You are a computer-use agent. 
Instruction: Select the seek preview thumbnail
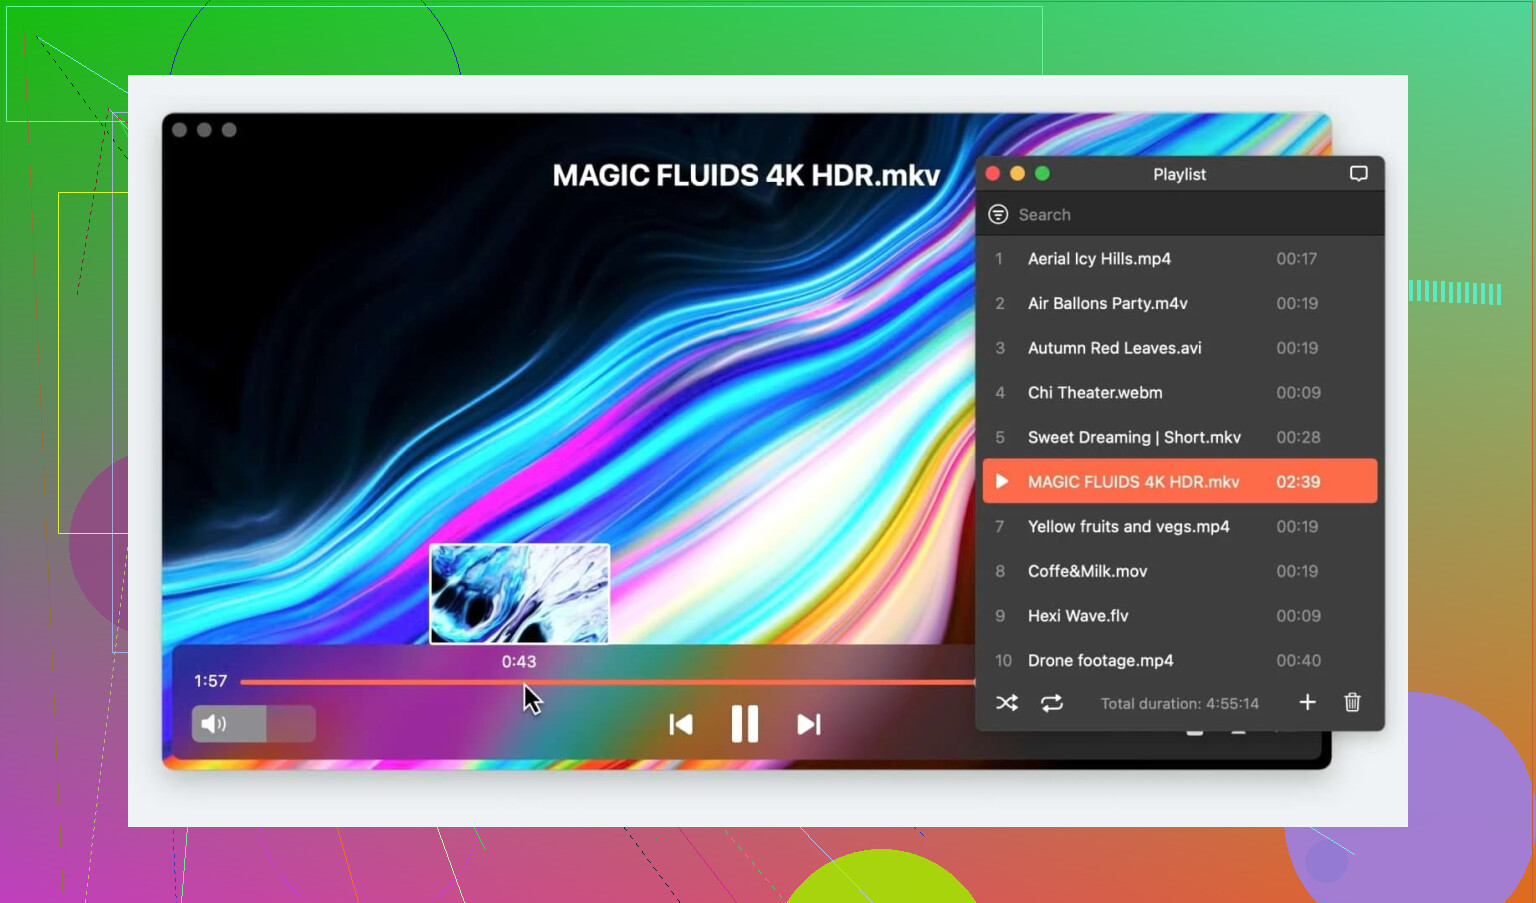coord(519,594)
